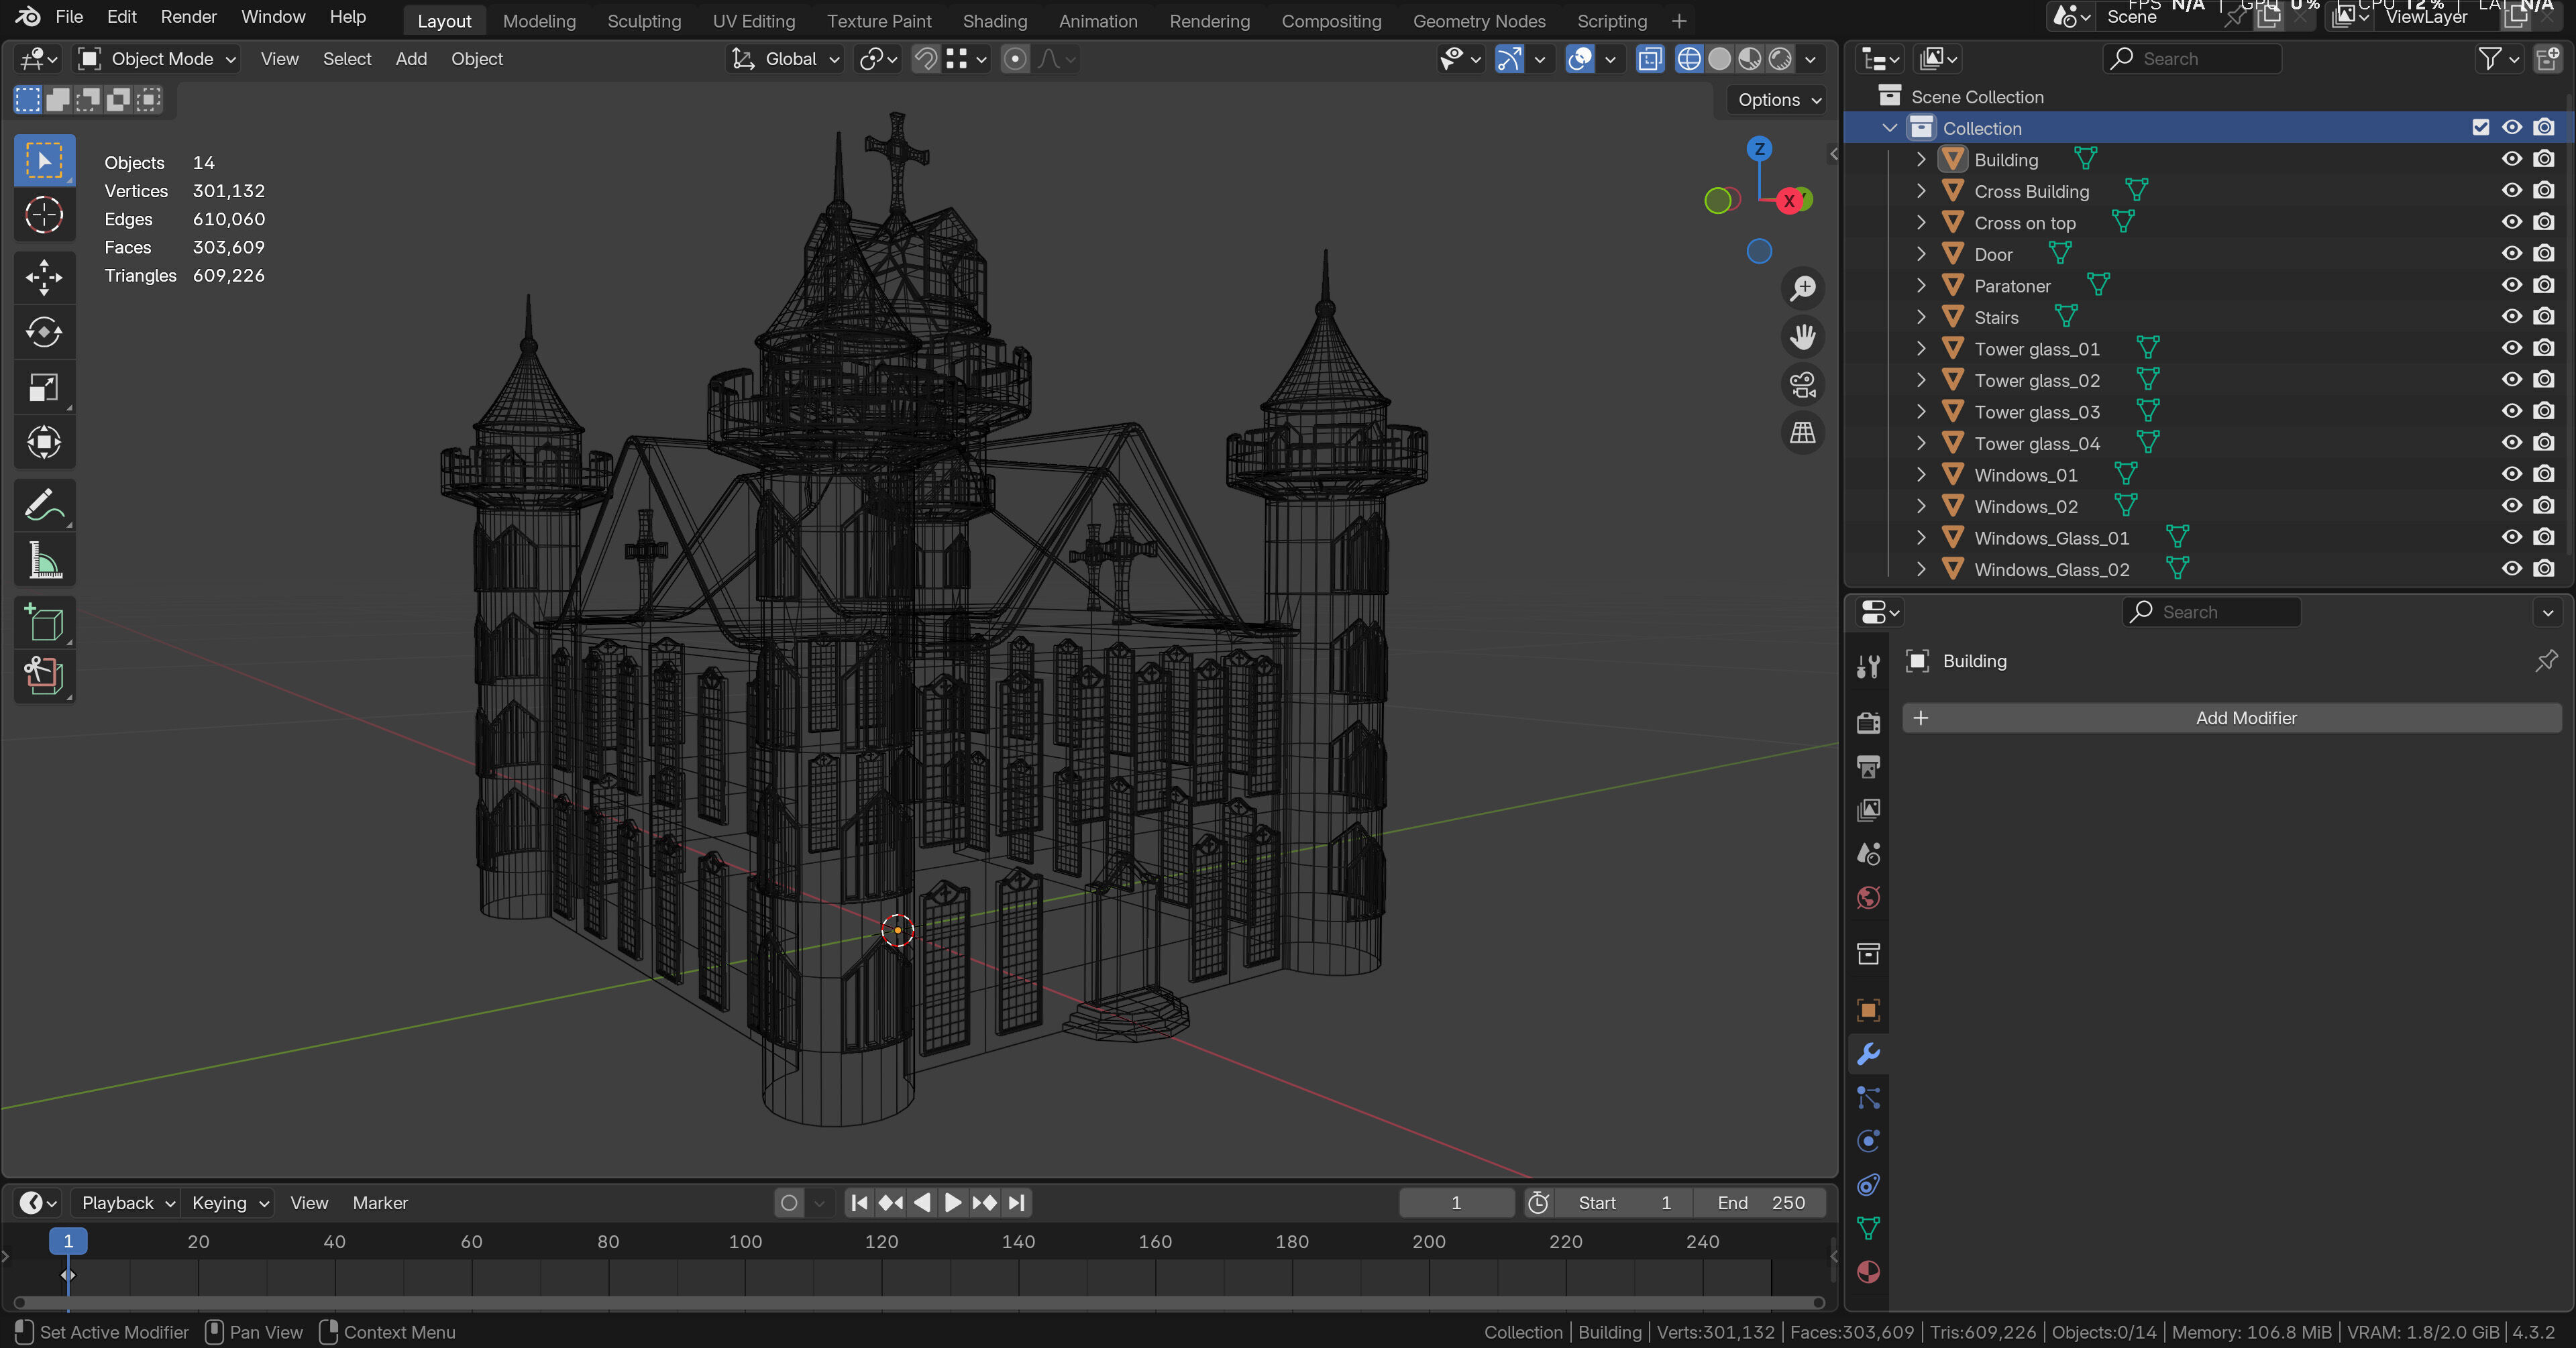Open the Tool properties tab
This screenshot has width=2576, height=1348.
point(1868,666)
